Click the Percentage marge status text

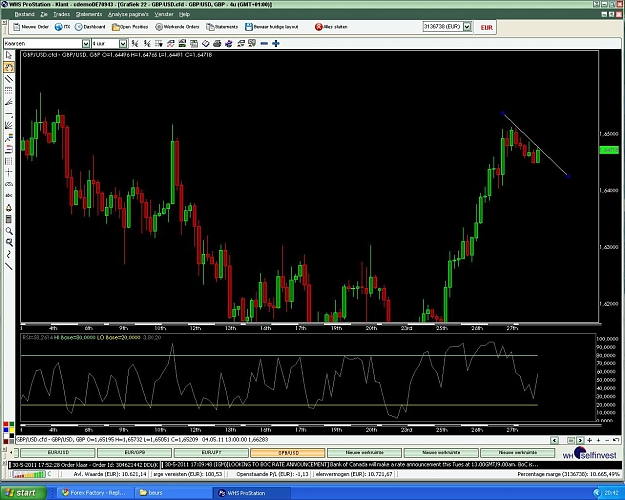tap(568, 474)
